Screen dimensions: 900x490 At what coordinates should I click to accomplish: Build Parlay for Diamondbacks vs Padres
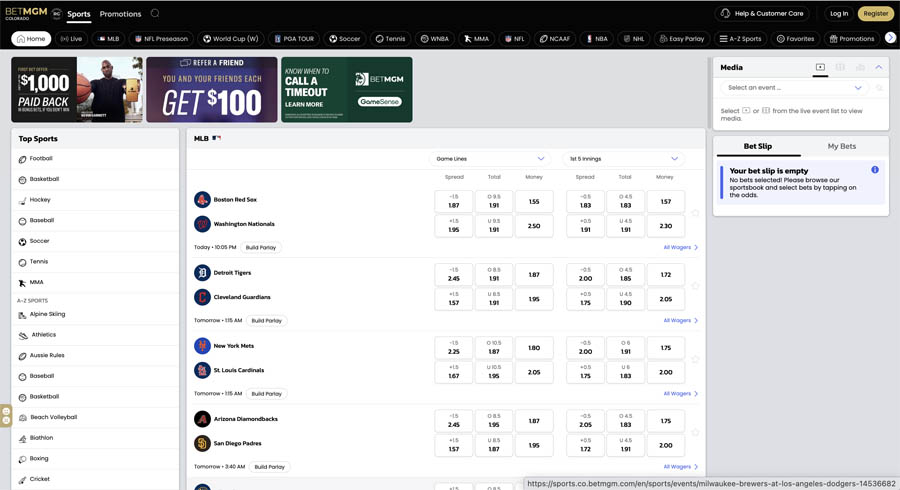270,466
